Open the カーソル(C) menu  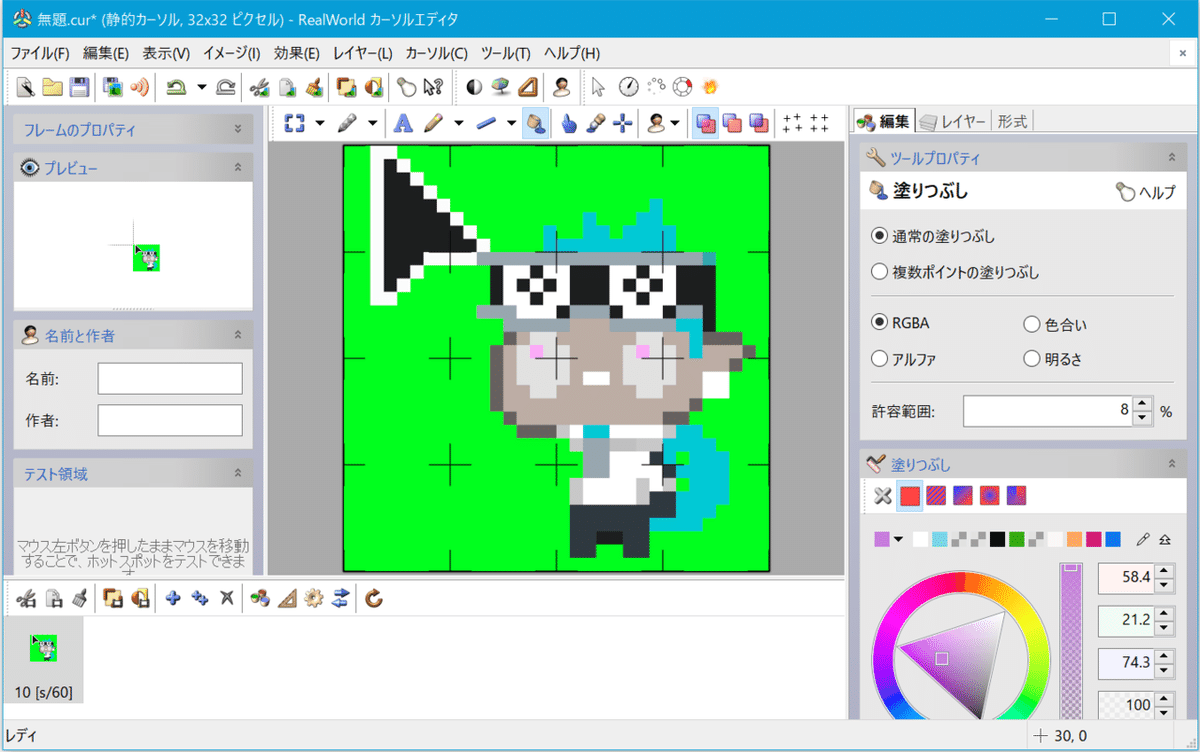[x=436, y=53]
